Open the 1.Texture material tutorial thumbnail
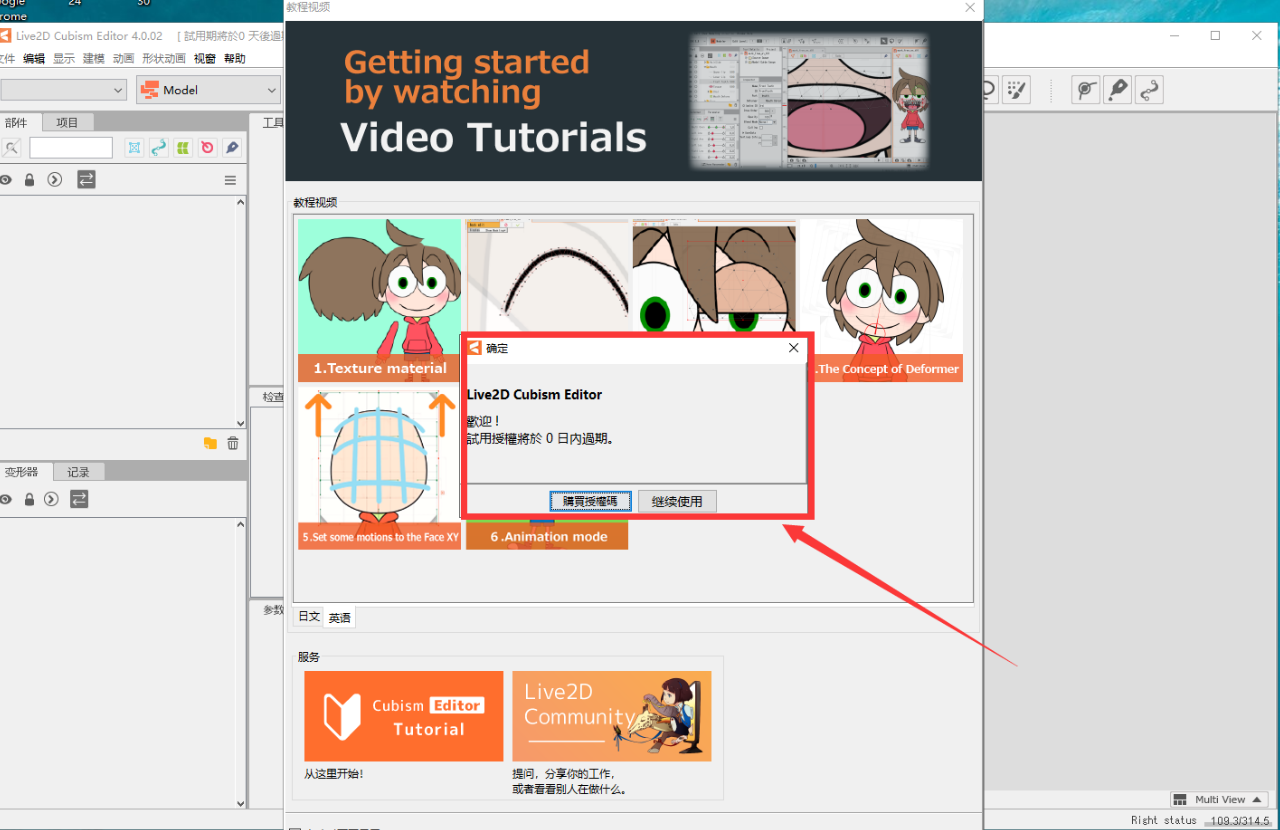The image size is (1280, 830). 380,301
